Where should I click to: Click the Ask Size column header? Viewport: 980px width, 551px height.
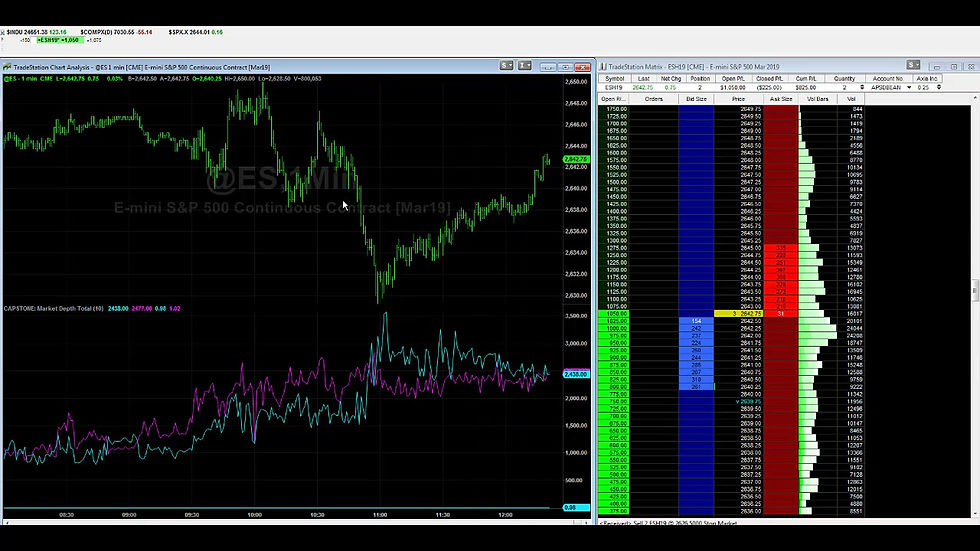pos(781,99)
